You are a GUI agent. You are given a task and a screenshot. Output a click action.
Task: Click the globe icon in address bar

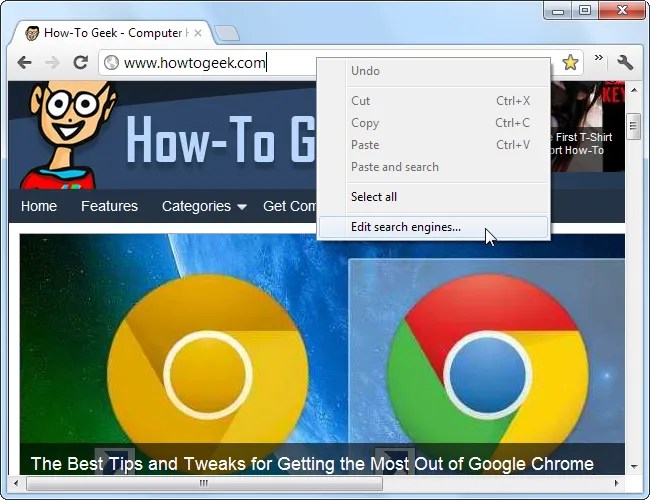pos(111,63)
